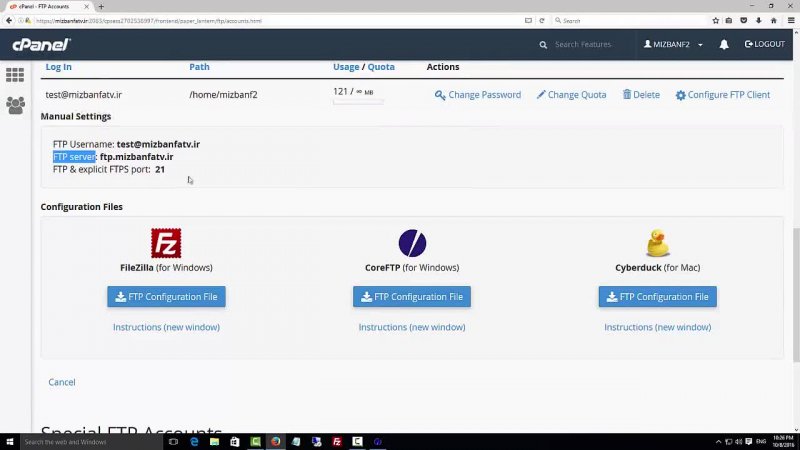Delete the test@mizbanfatv.ir FTP account
Screen dimensions: 800x450
[641, 95]
